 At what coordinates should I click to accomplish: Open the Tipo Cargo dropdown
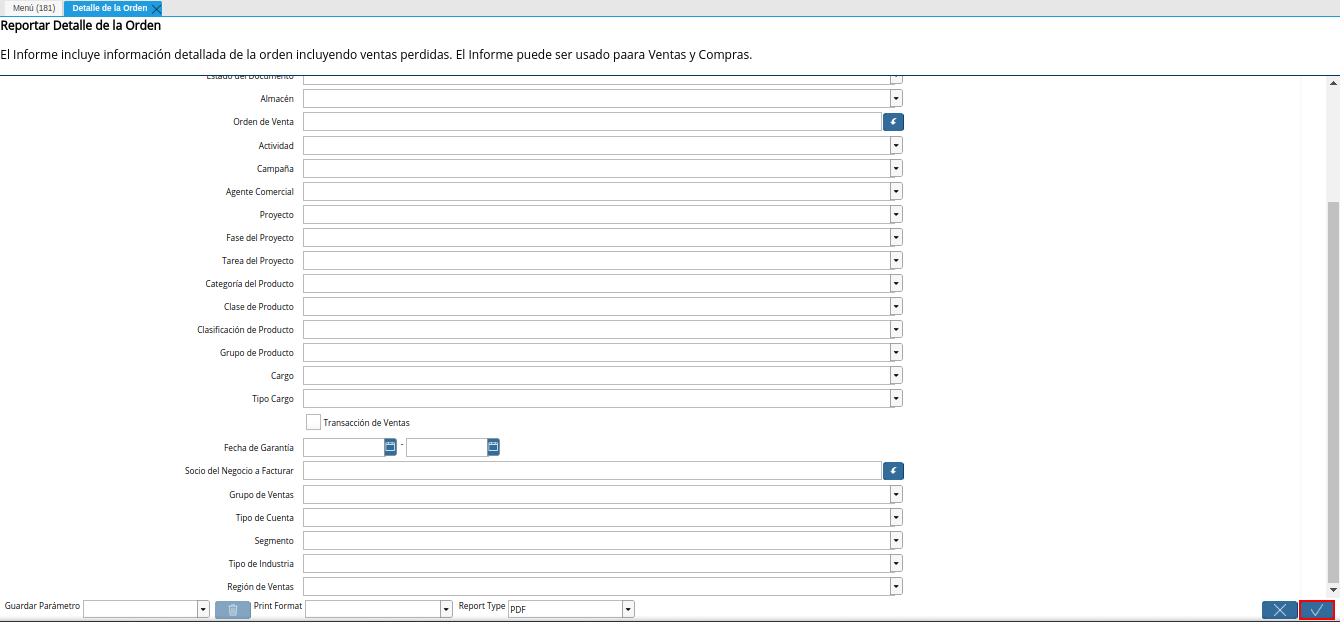[896, 398]
